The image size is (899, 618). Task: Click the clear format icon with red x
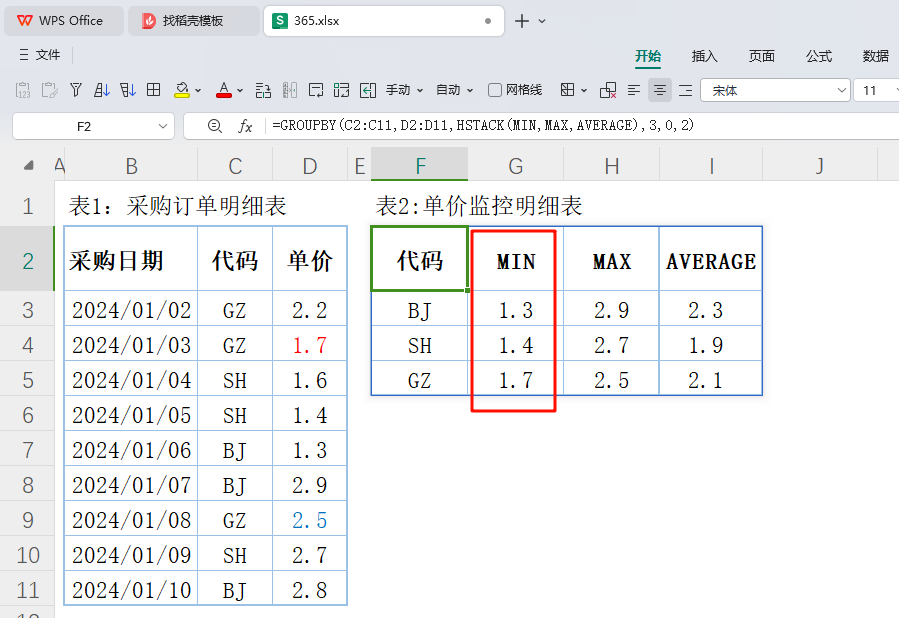(608, 90)
